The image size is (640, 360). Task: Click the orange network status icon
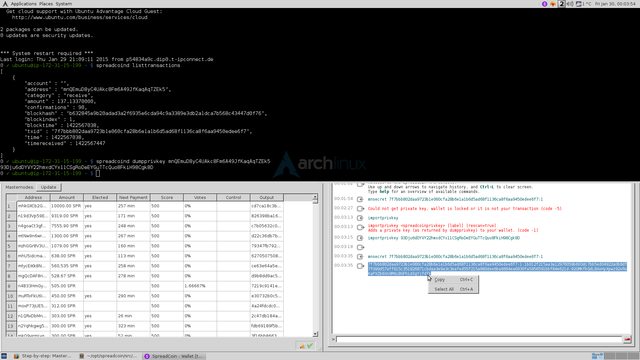pos(302,346)
